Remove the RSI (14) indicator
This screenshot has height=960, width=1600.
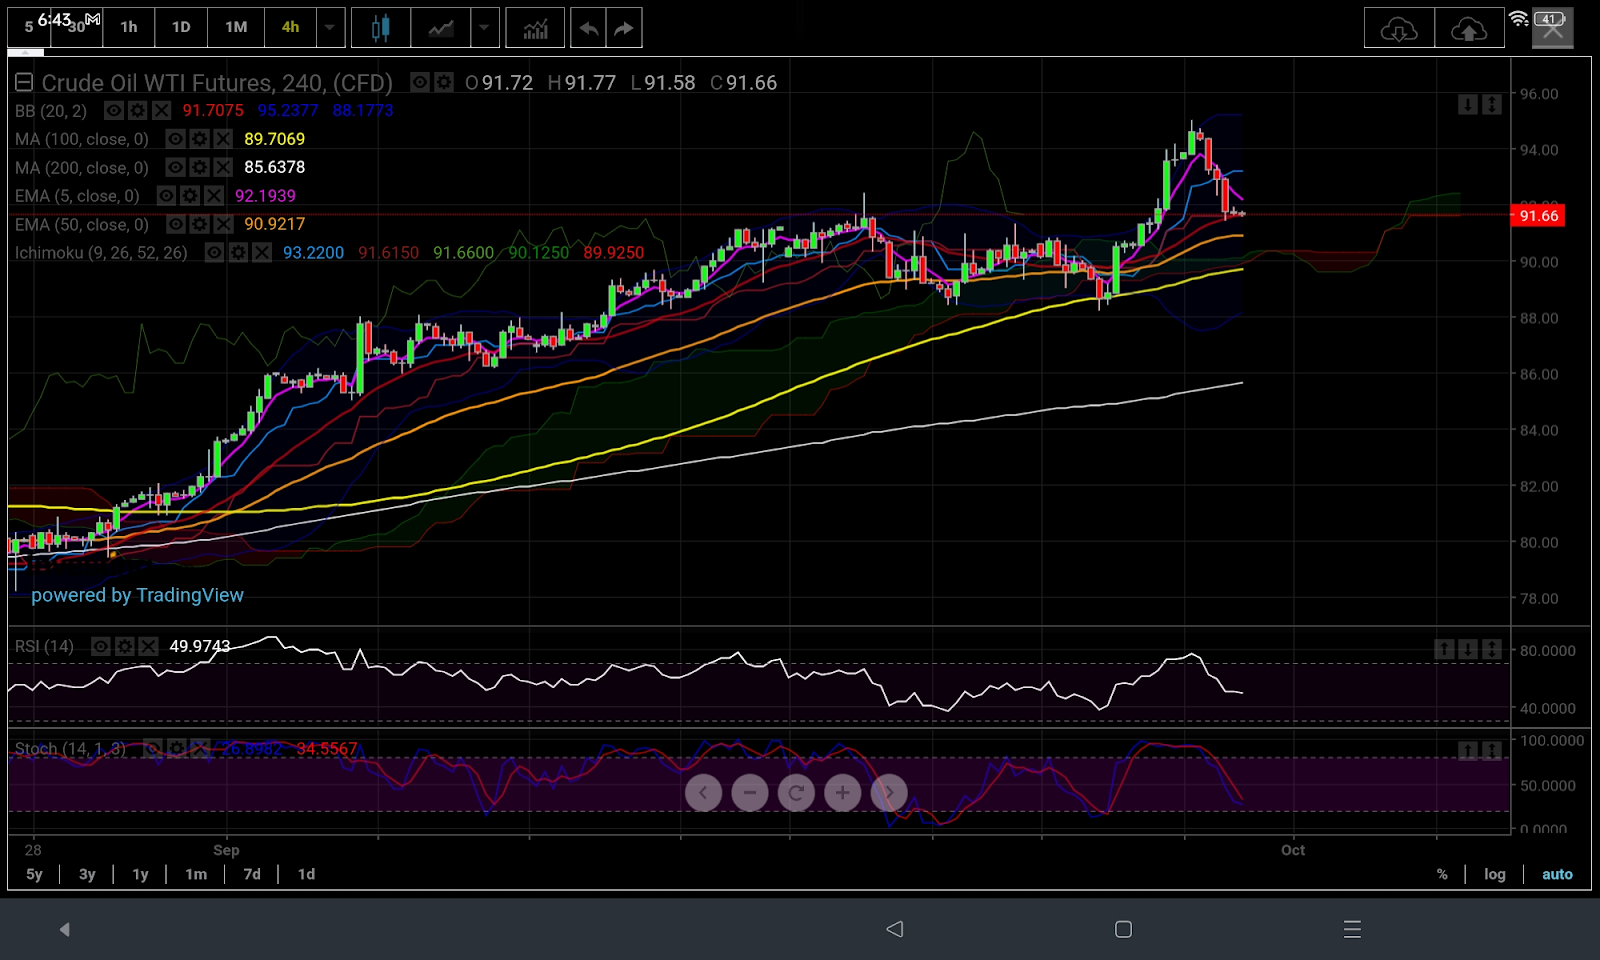(148, 647)
